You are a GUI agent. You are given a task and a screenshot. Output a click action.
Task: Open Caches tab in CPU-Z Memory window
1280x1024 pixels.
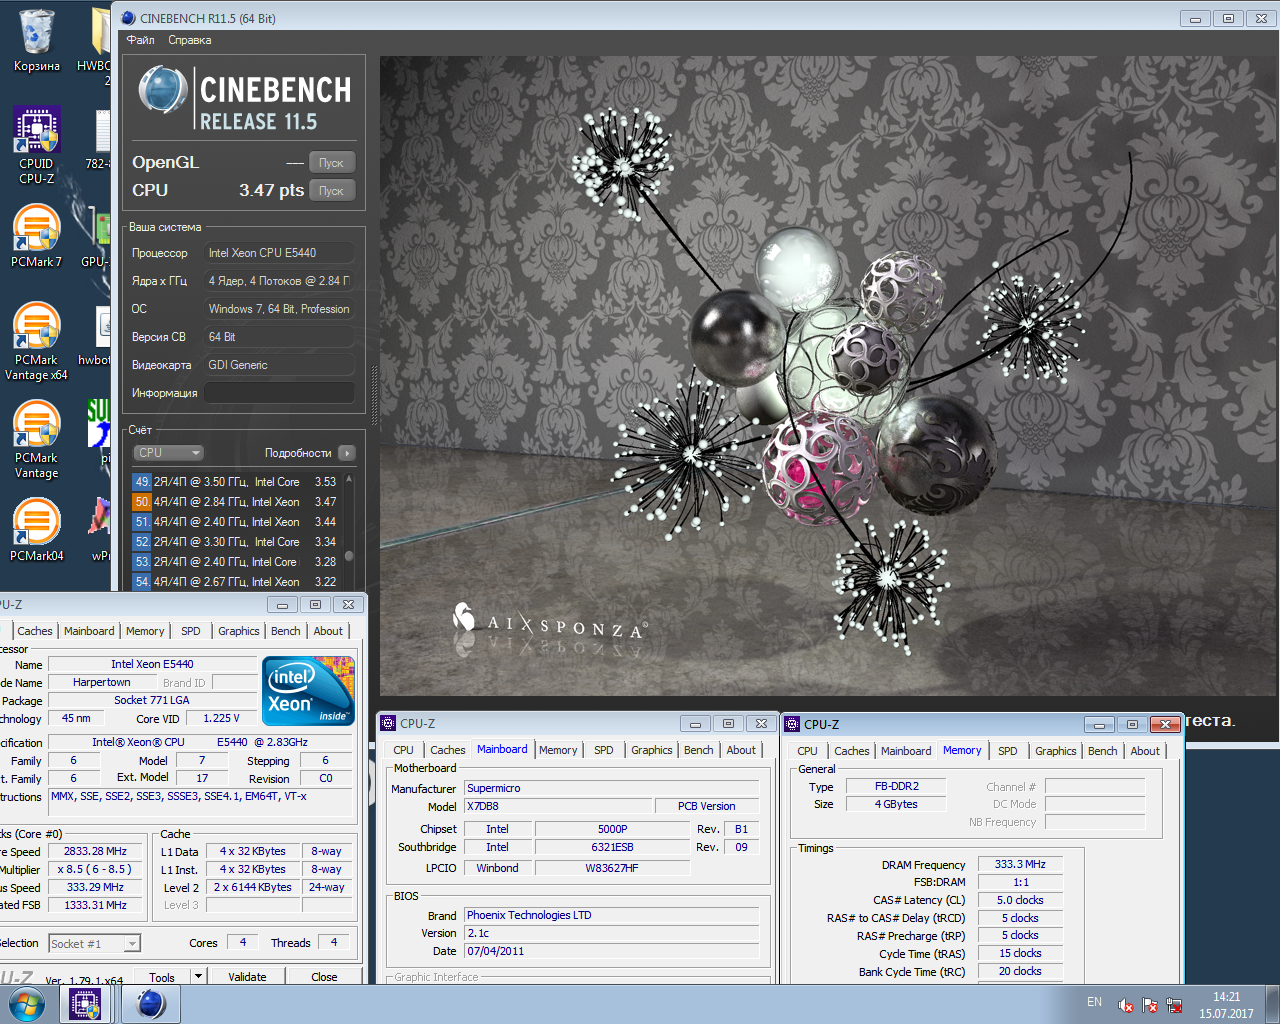tap(852, 751)
